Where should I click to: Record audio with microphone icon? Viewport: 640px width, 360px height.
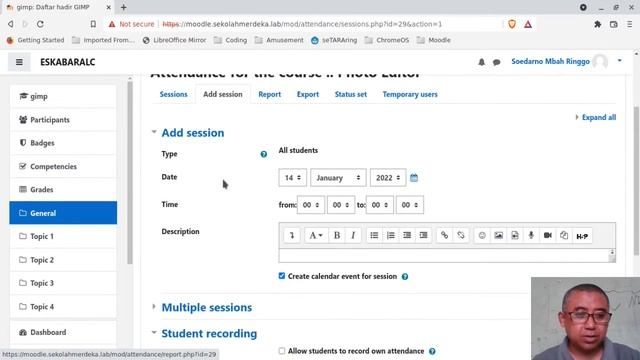click(531, 236)
